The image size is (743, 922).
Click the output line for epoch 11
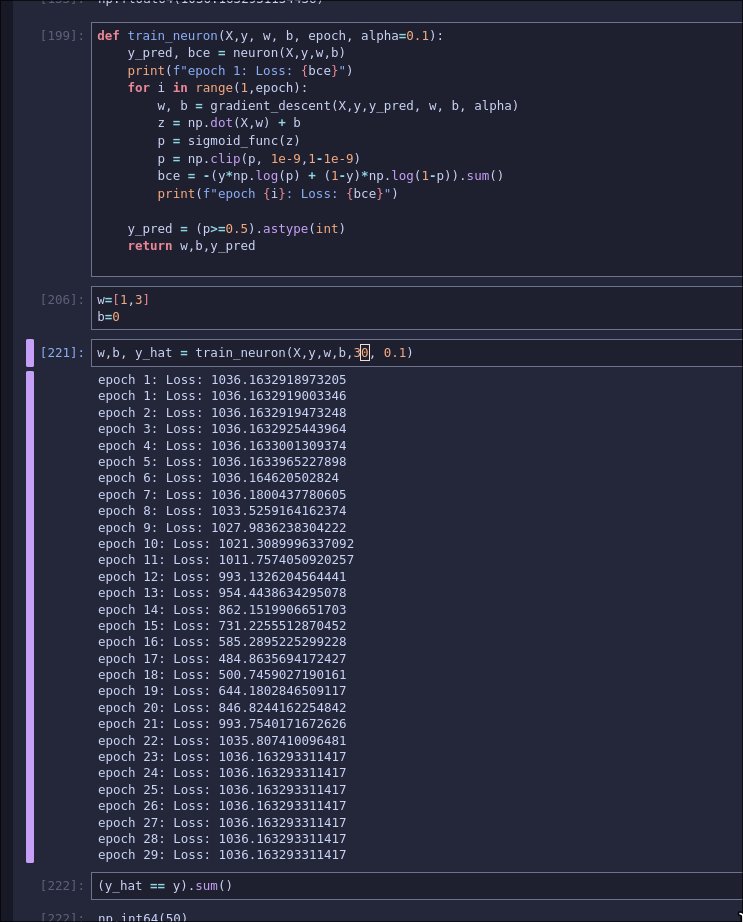226,560
